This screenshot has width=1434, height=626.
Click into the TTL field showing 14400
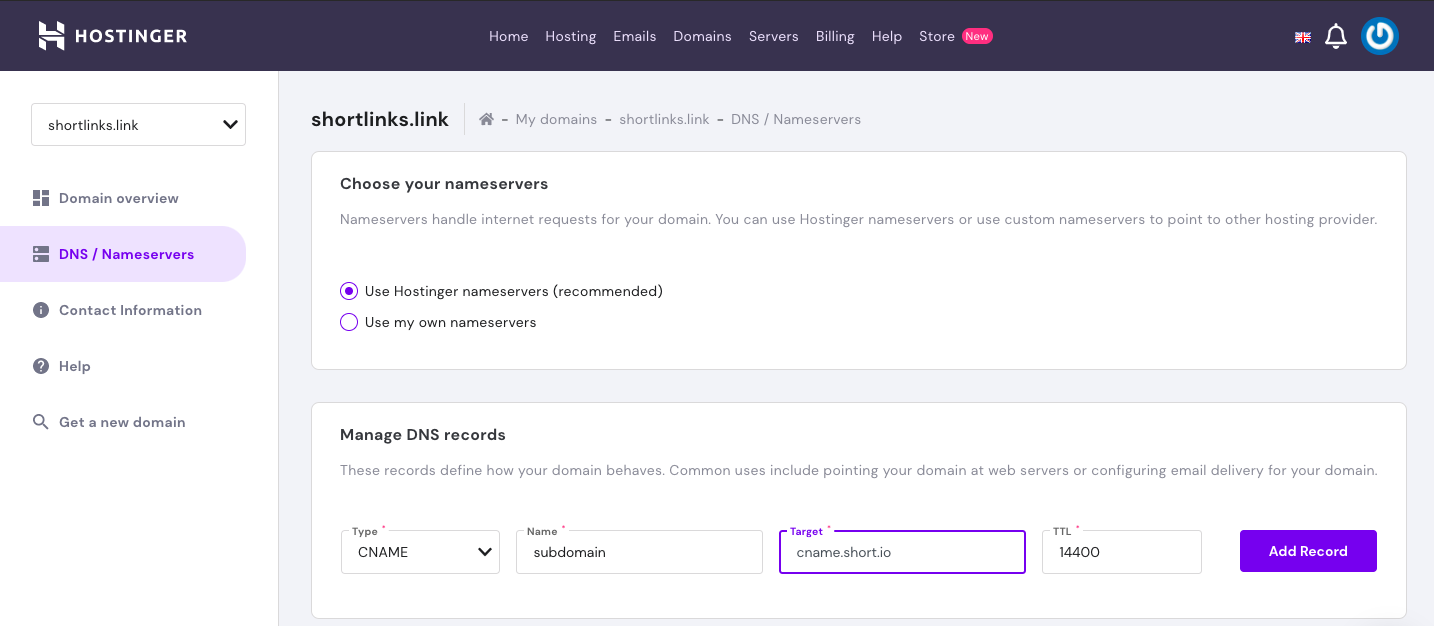tap(1122, 552)
